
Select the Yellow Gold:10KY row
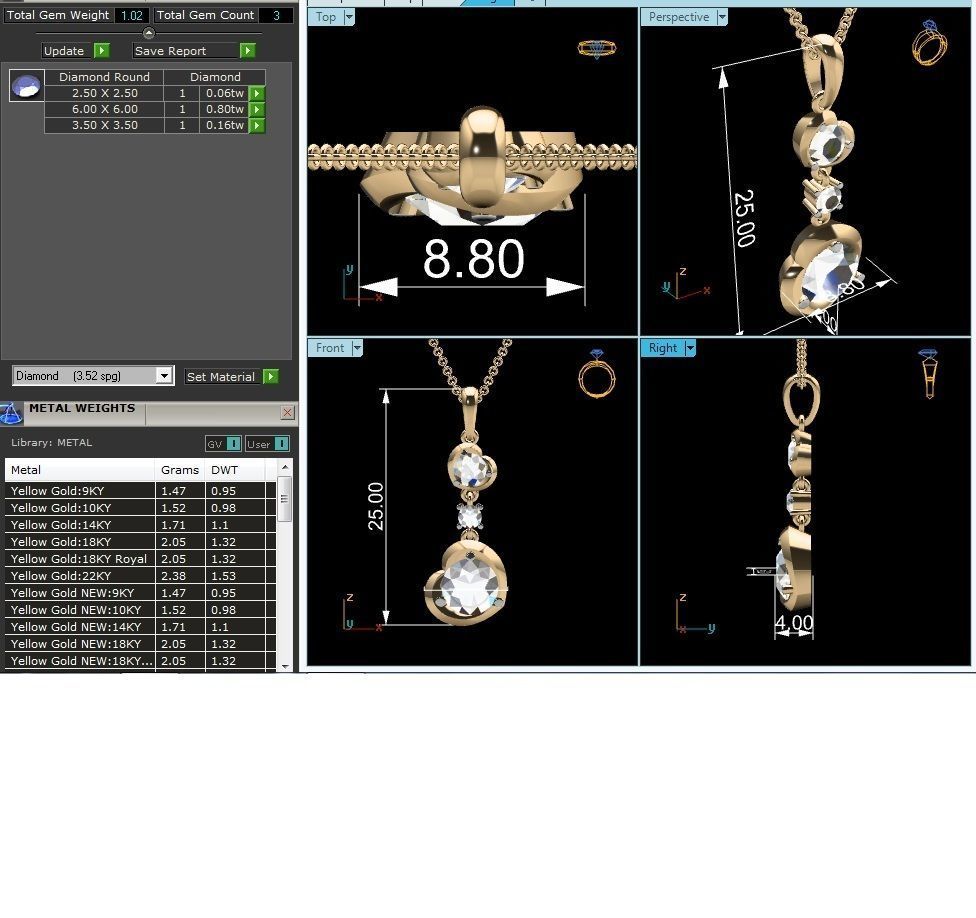pos(140,508)
